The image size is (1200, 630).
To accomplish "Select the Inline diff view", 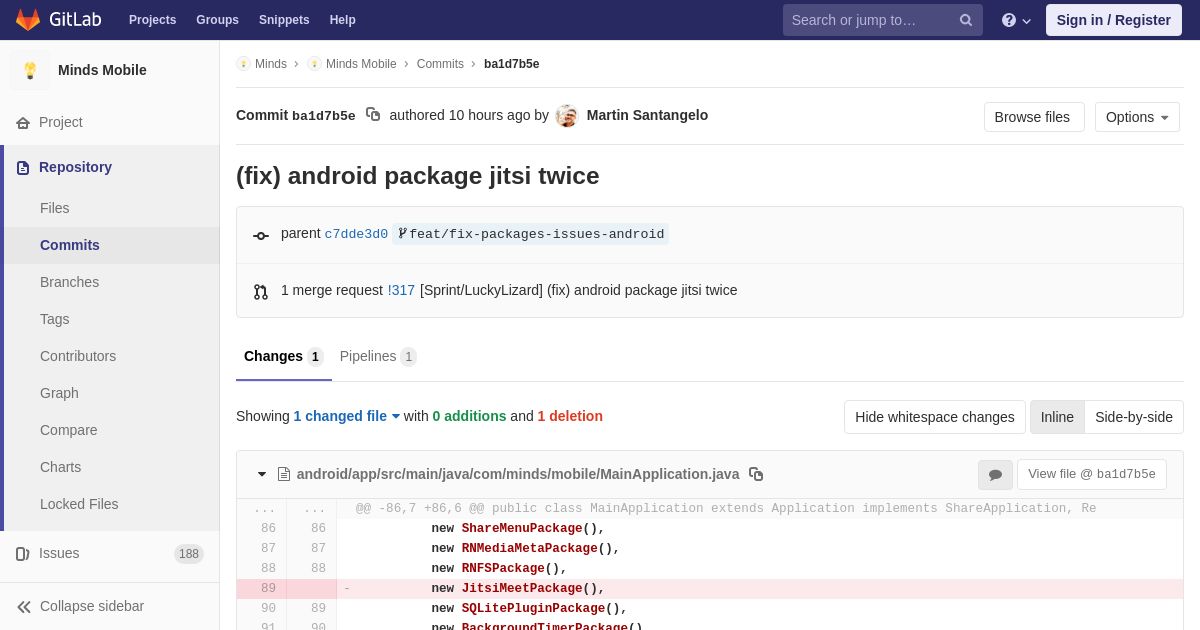I will [1057, 417].
